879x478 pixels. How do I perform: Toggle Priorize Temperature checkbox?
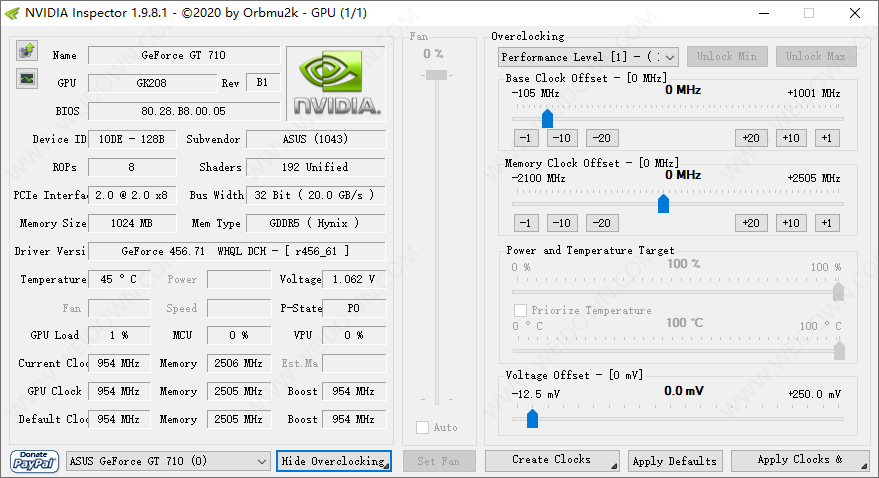pos(520,310)
